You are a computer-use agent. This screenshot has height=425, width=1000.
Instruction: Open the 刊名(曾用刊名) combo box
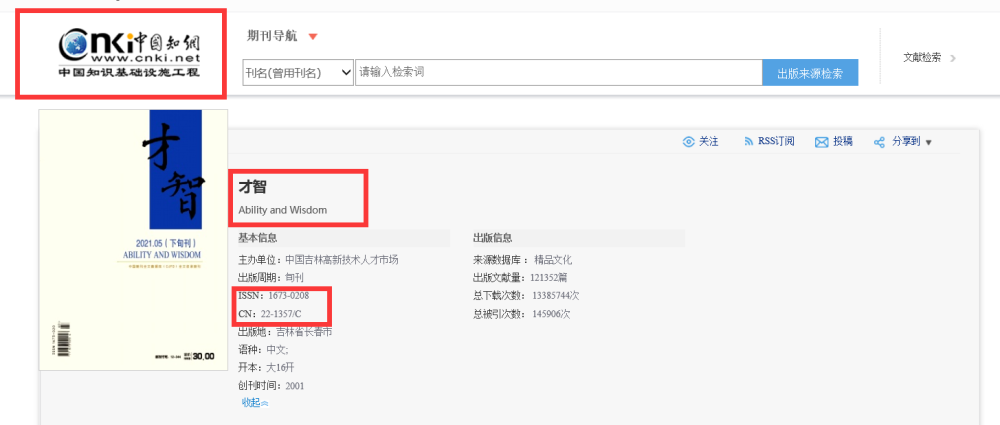[x=298, y=72]
